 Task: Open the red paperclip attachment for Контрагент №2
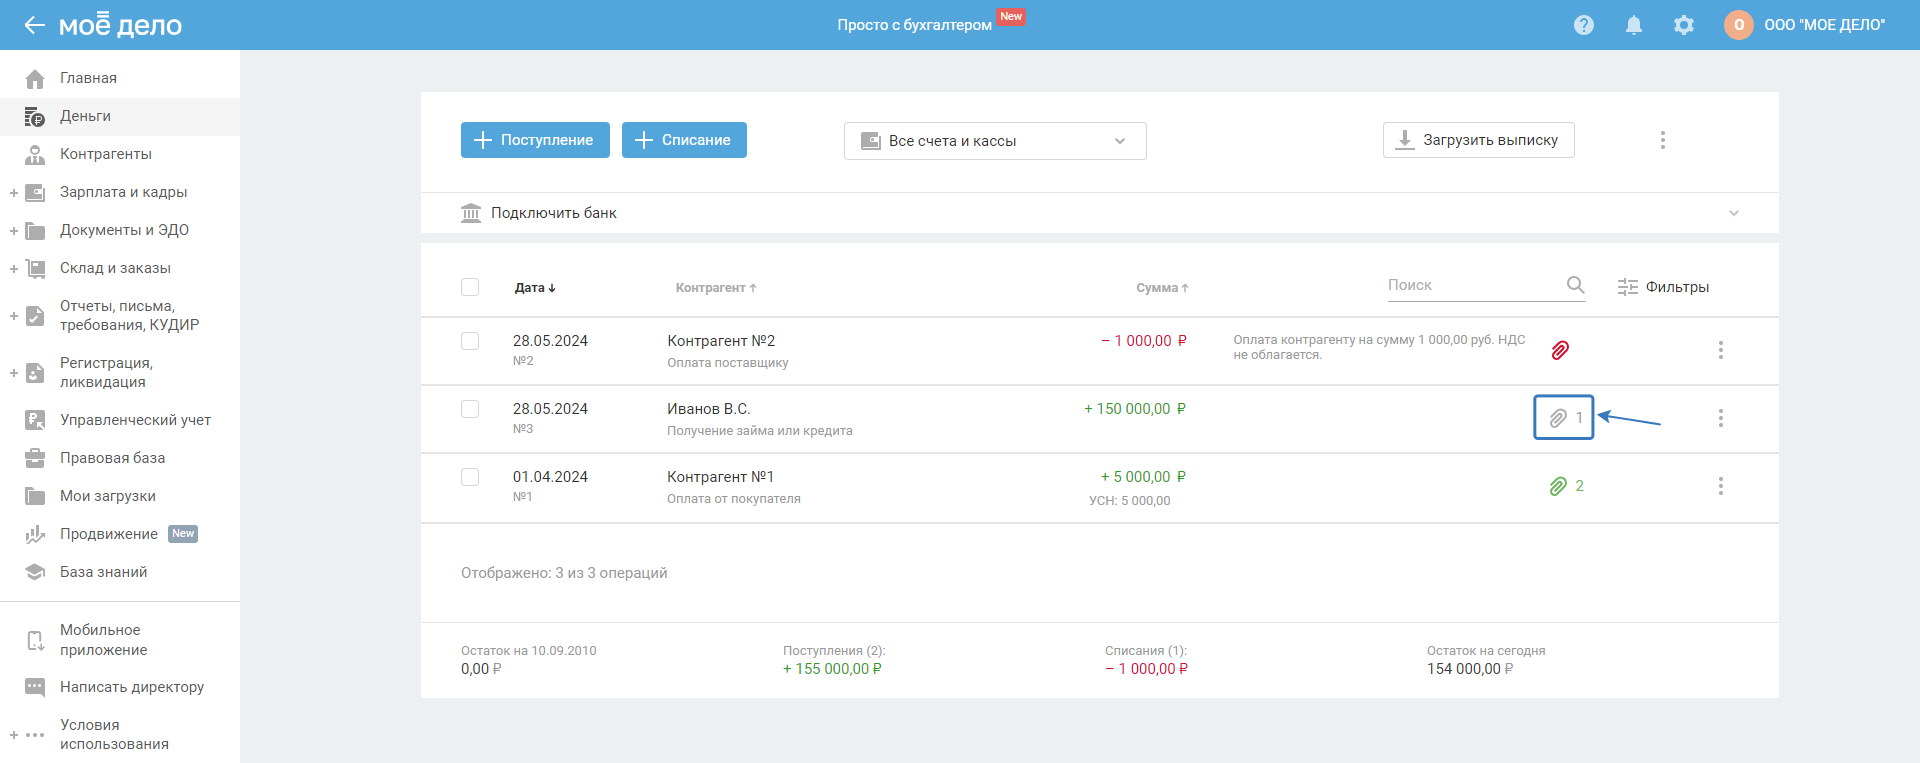(x=1560, y=350)
